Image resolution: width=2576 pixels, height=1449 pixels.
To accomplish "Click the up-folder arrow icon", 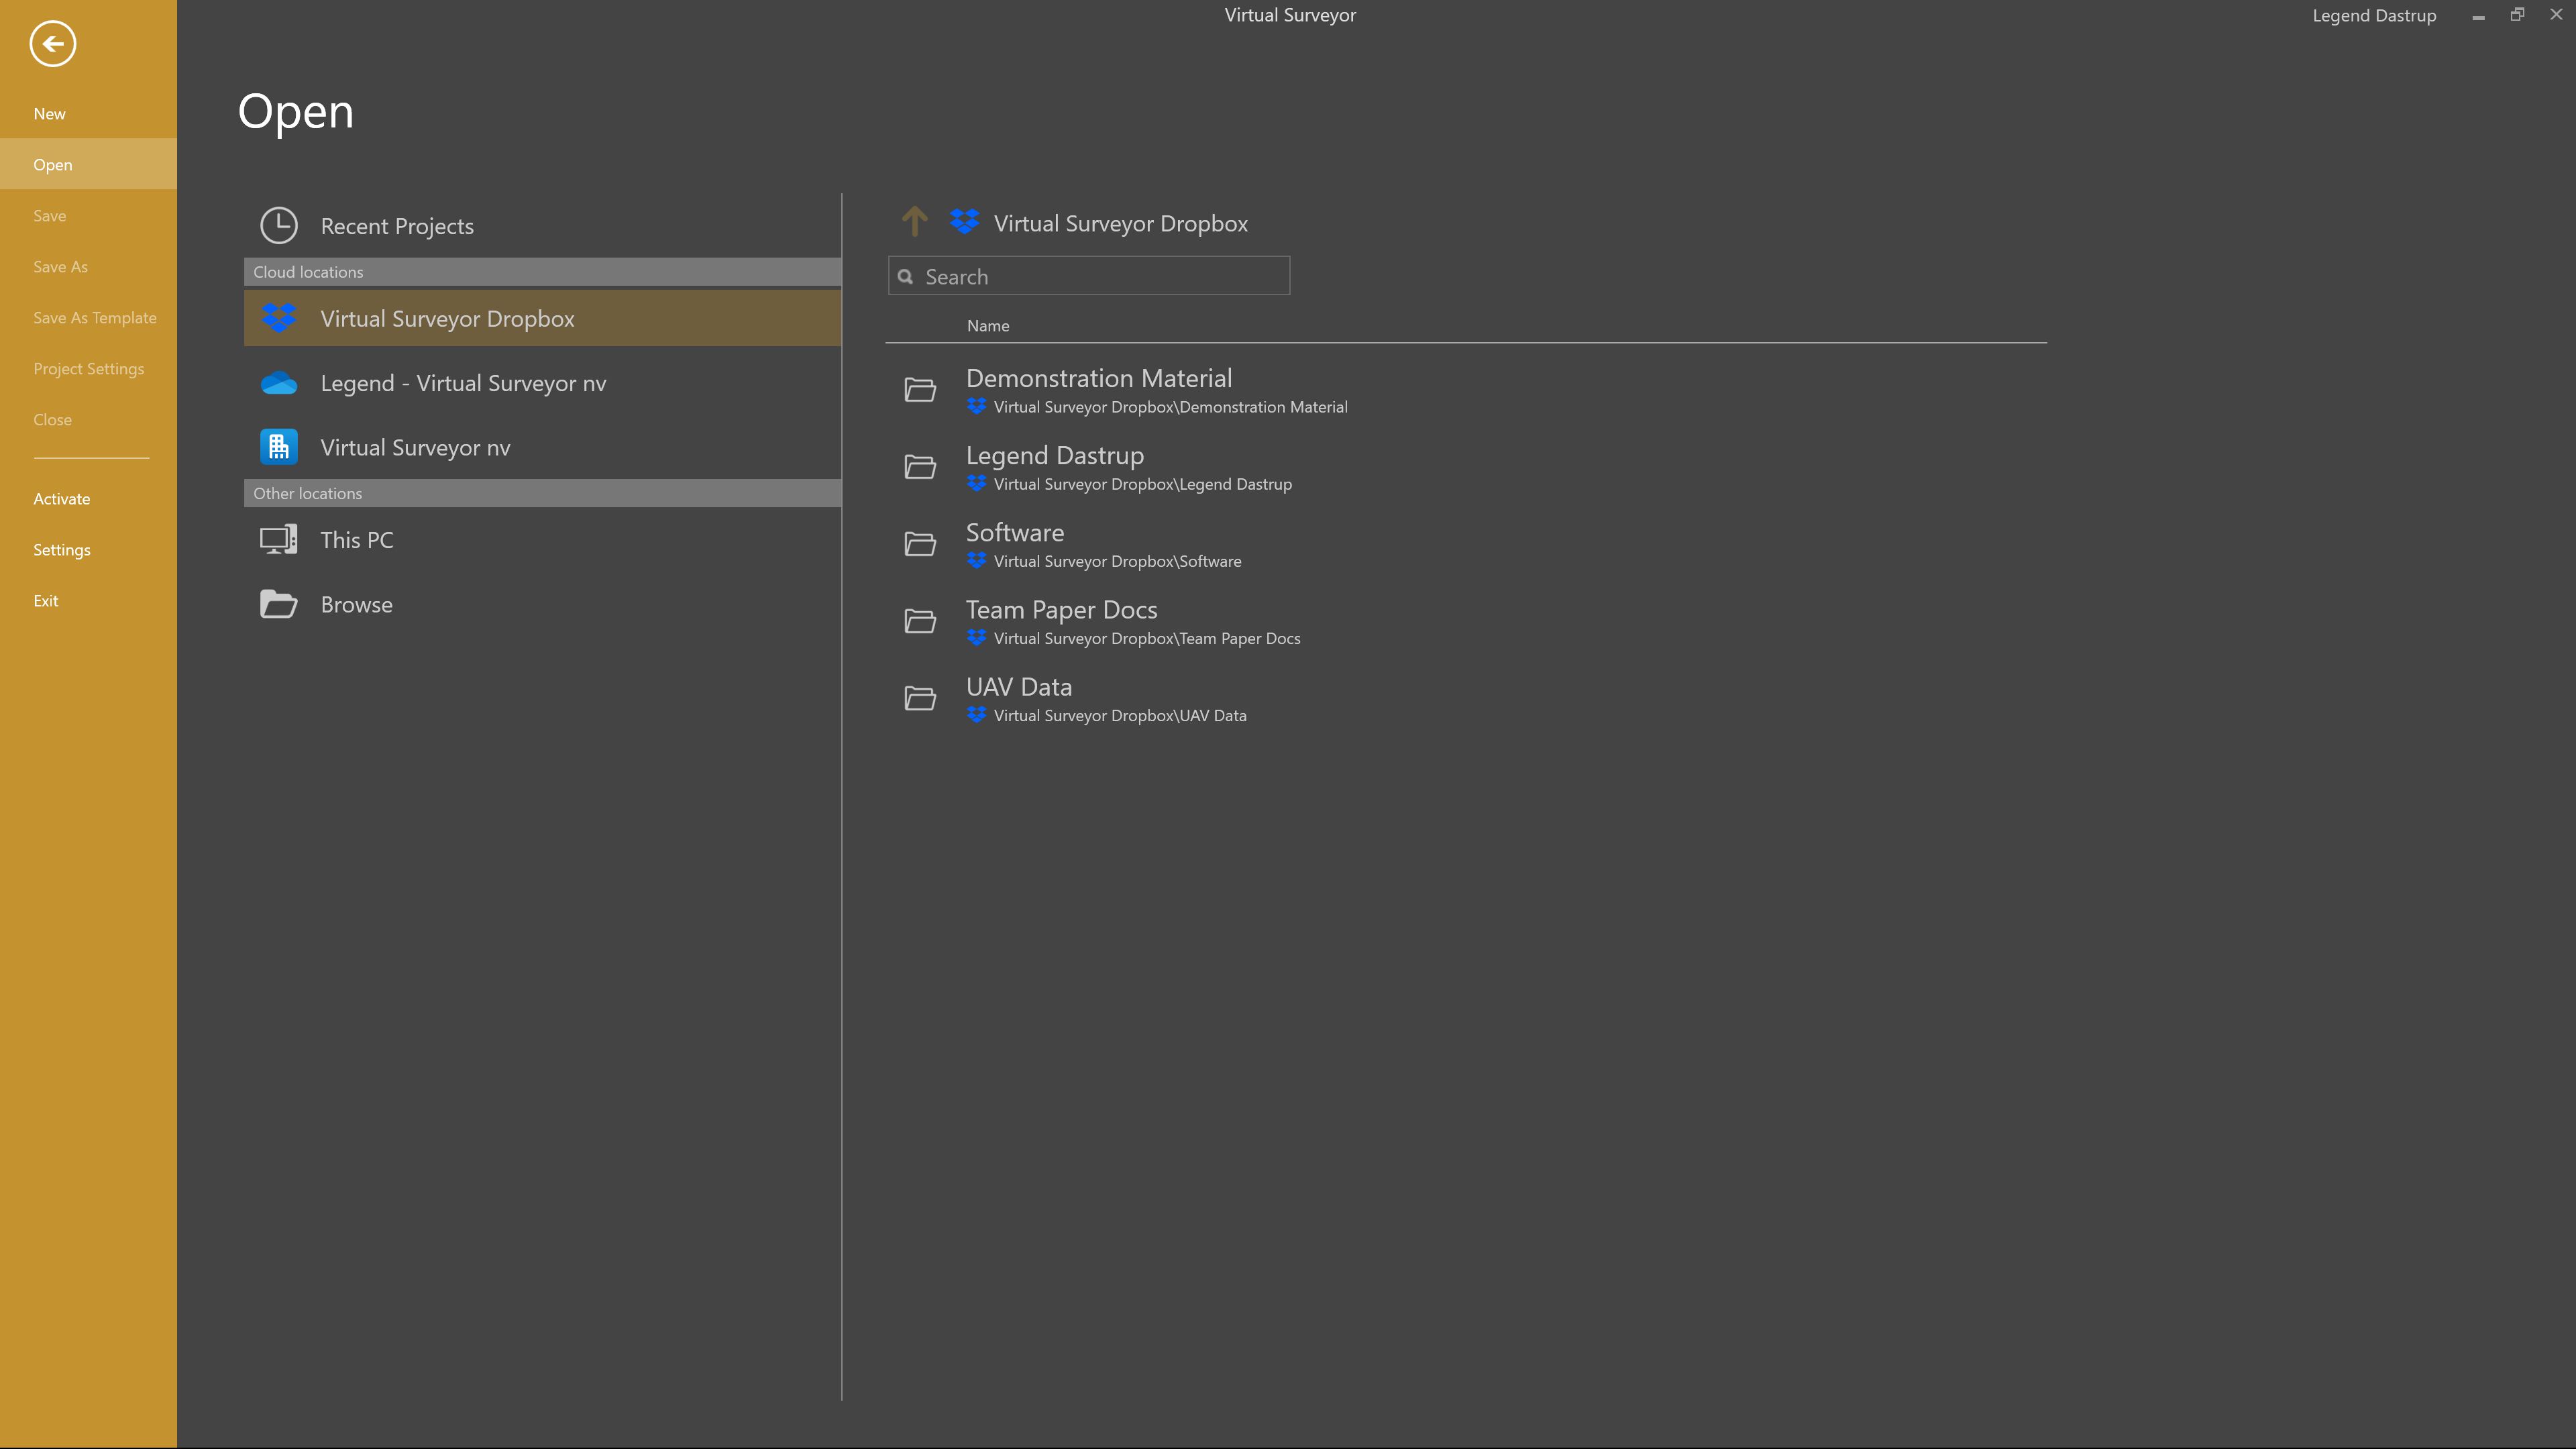I will (x=914, y=222).
